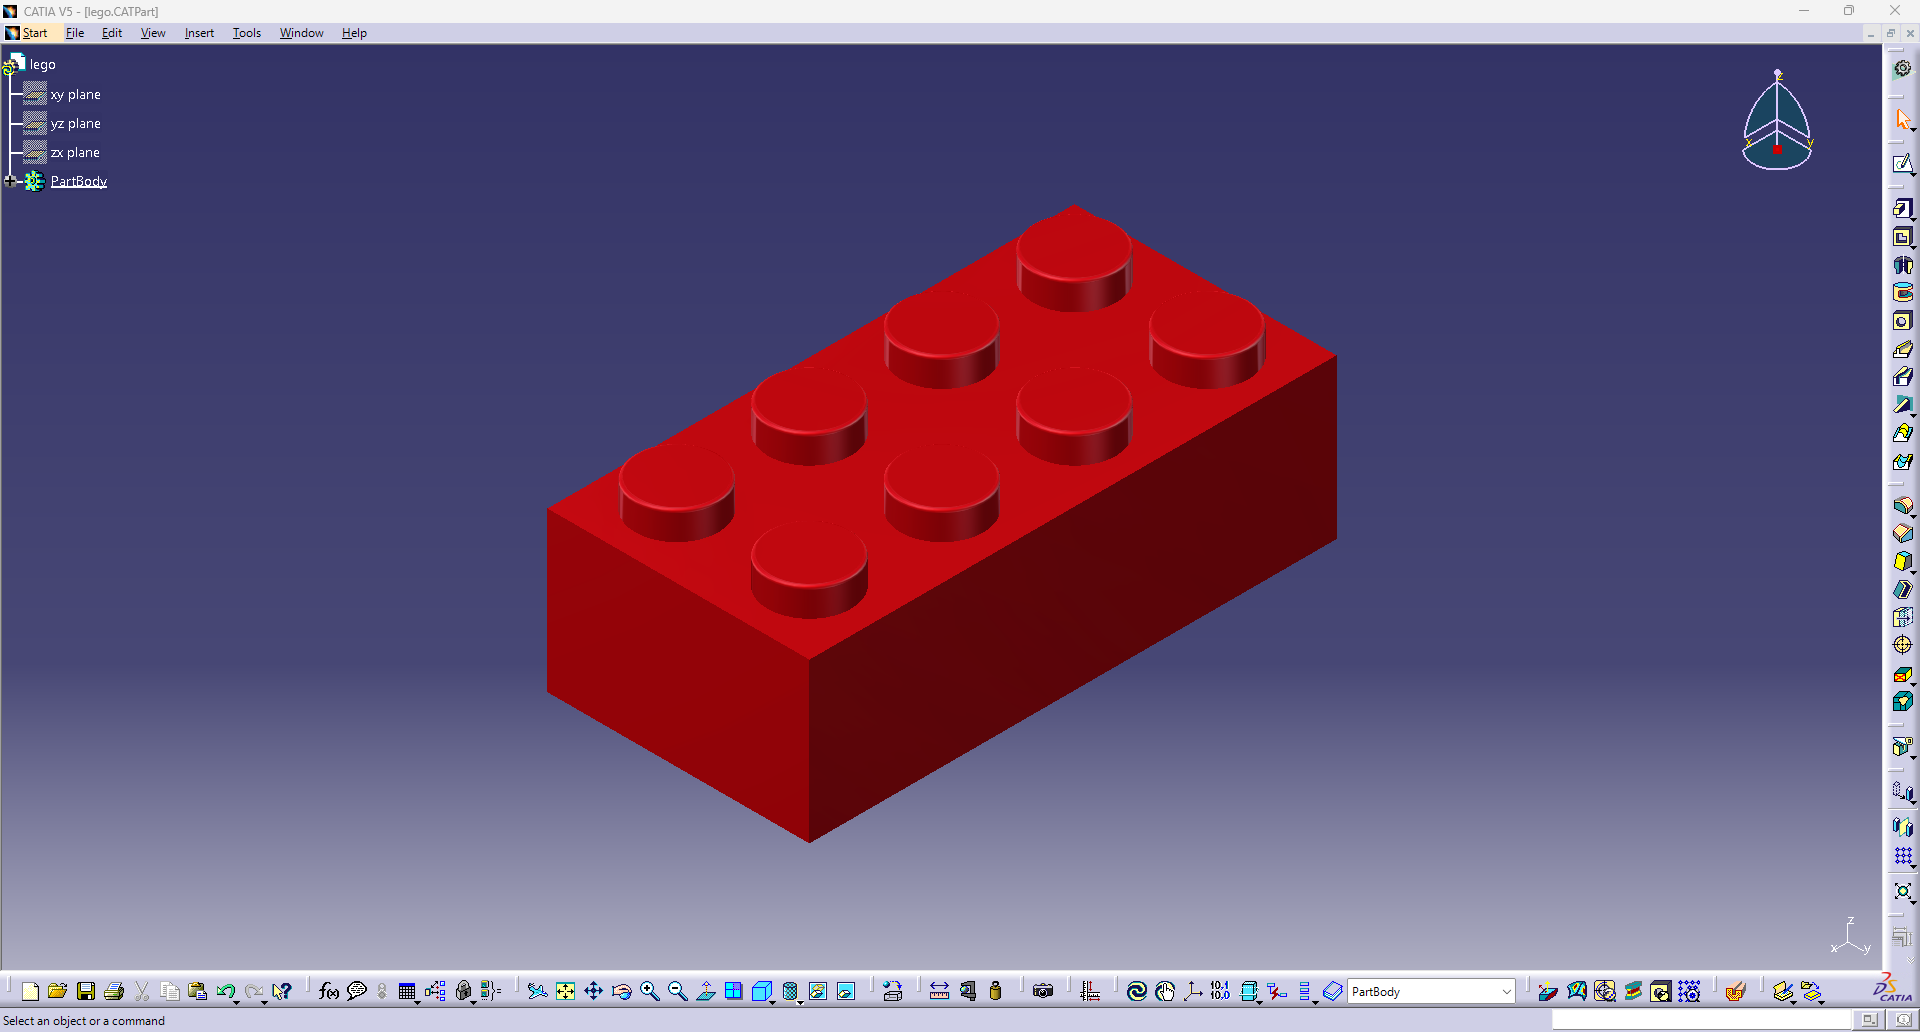Open the workbench gear icon
The width and height of the screenshot is (1920, 1032).
coord(1902,68)
